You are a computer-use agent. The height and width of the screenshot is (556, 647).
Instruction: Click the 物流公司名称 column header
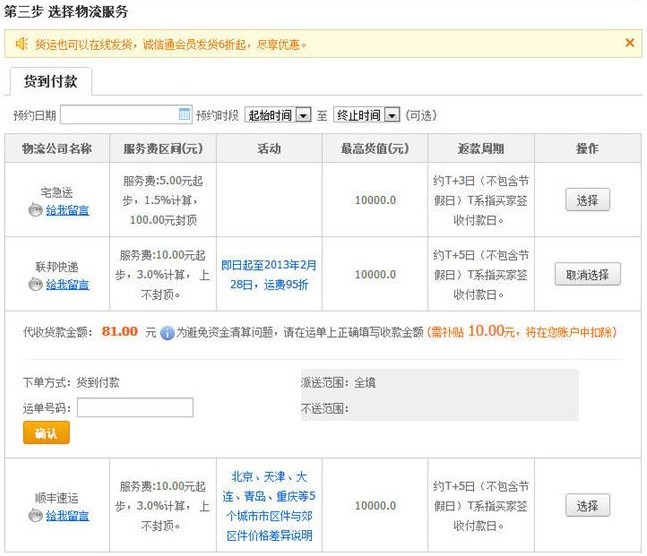click(x=57, y=148)
